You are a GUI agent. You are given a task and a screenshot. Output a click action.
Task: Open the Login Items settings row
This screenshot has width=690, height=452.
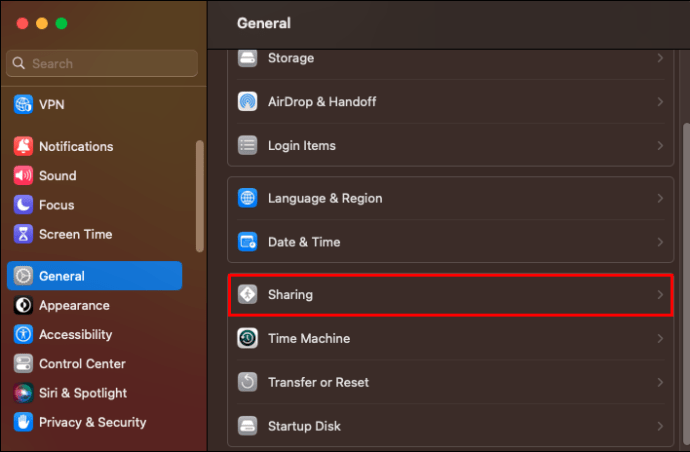301,146
